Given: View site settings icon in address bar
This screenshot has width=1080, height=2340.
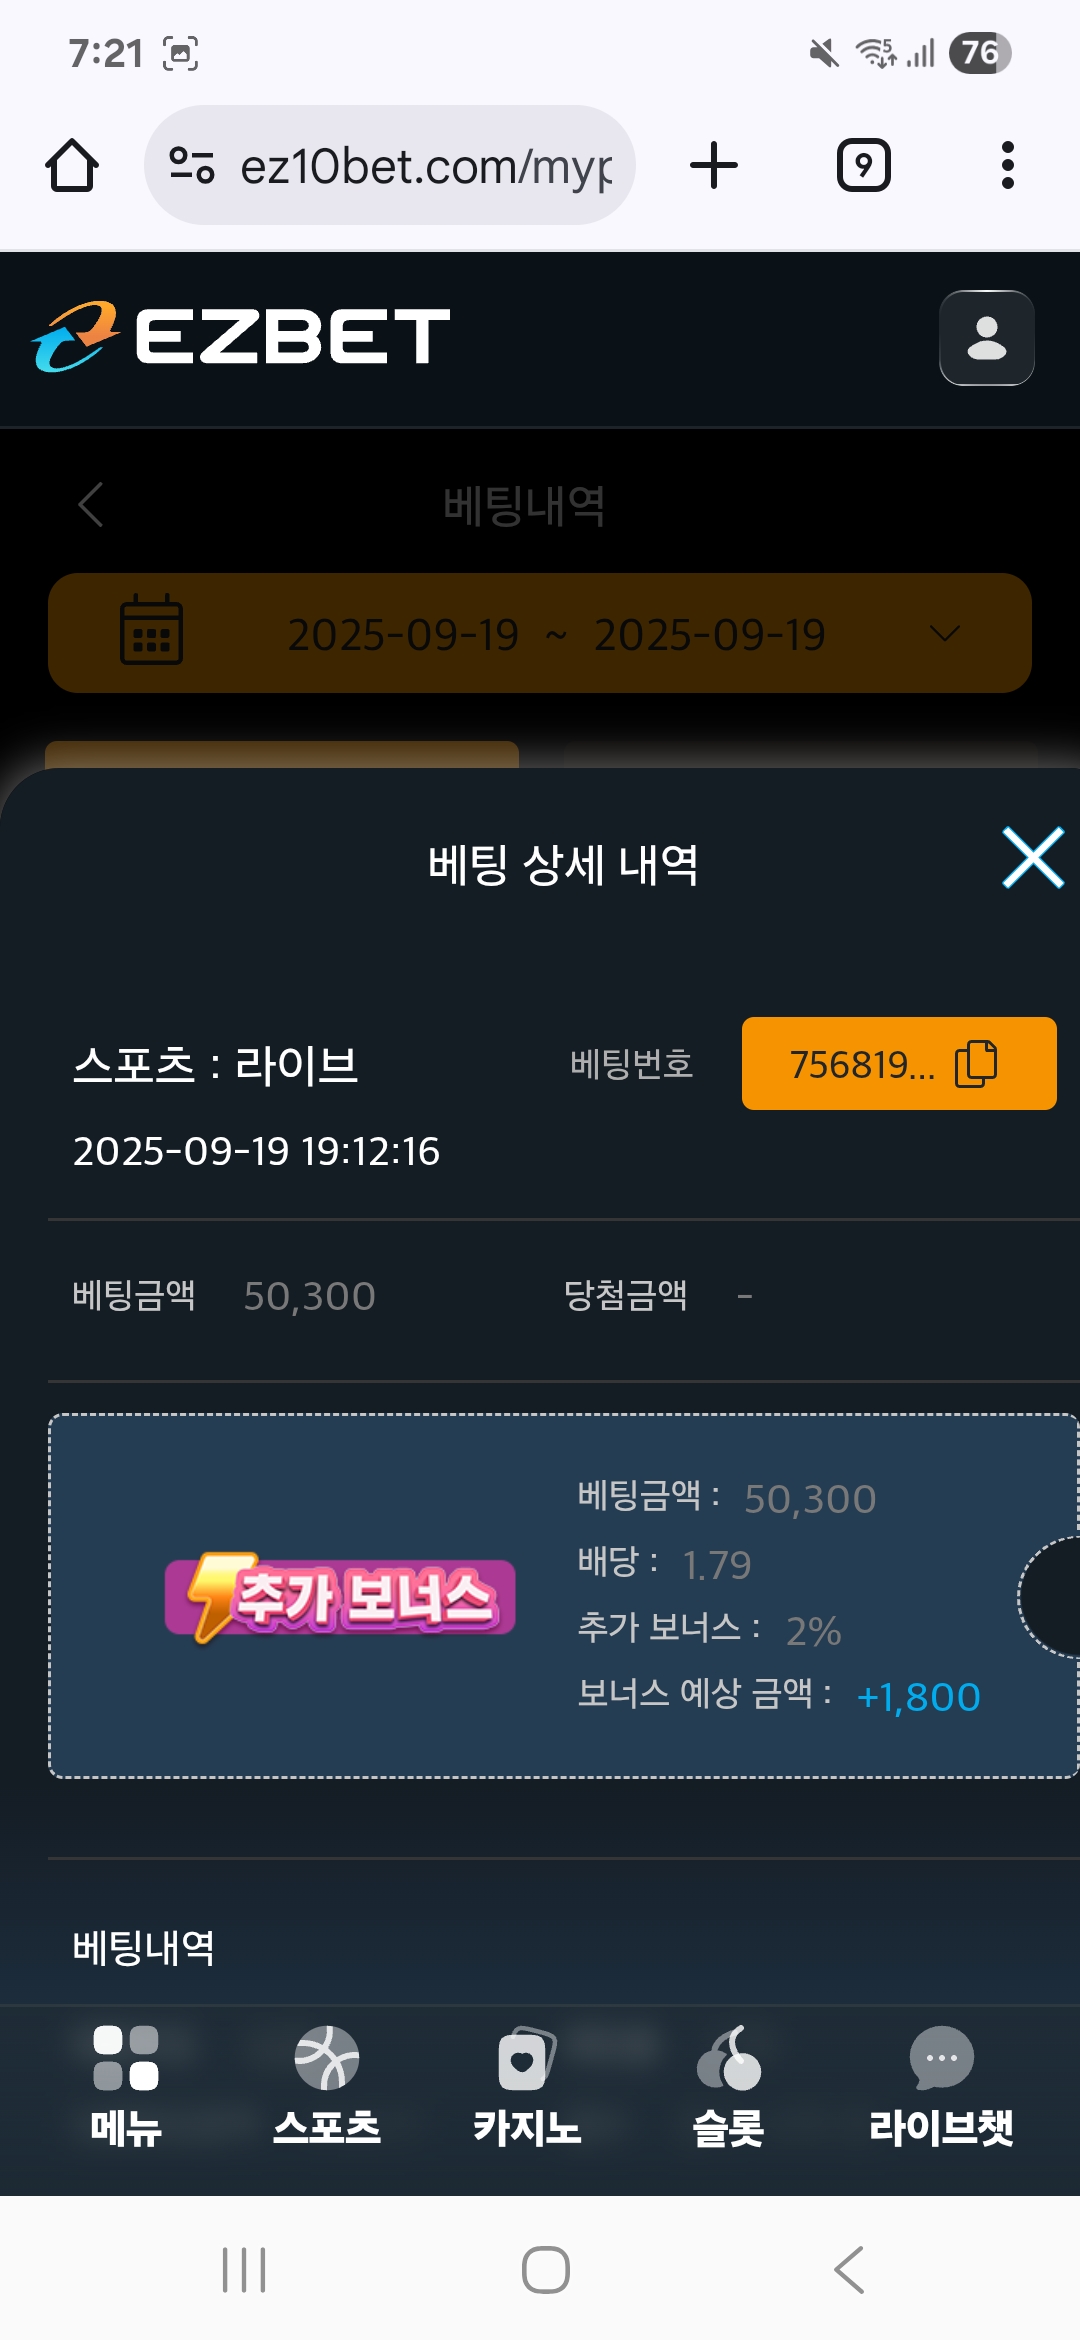Looking at the screenshot, I should coord(191,165).
